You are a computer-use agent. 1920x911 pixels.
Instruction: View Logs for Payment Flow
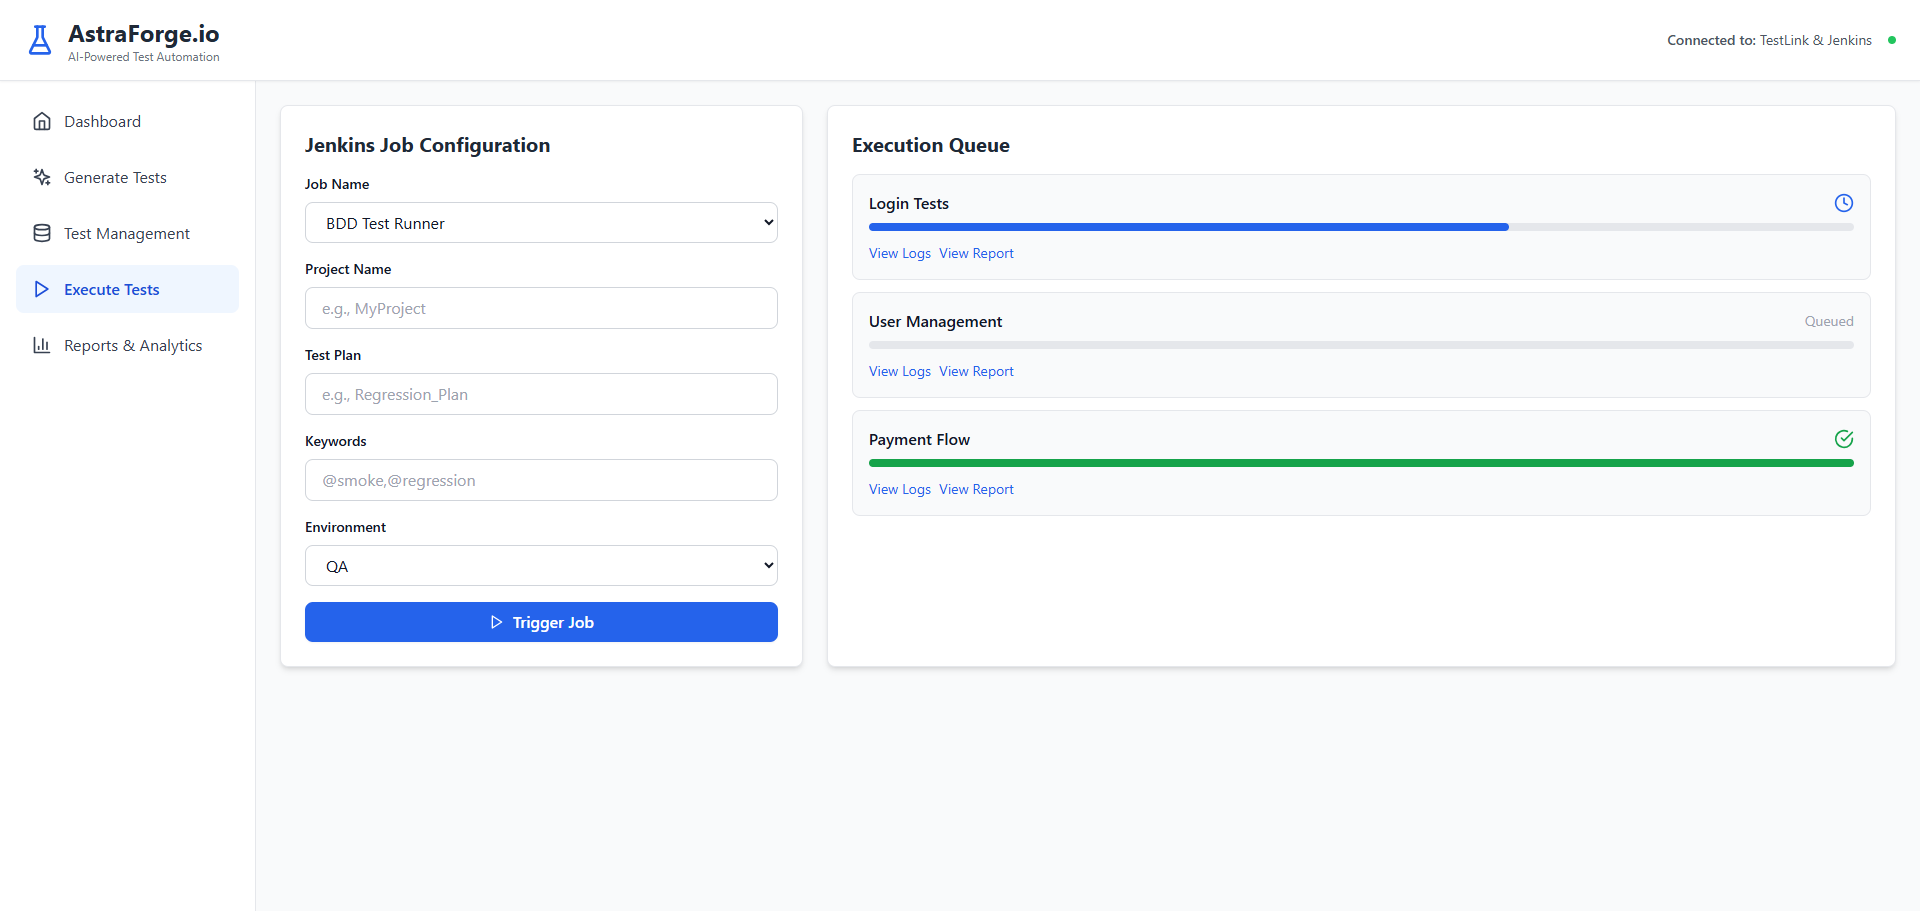[899, 489]
